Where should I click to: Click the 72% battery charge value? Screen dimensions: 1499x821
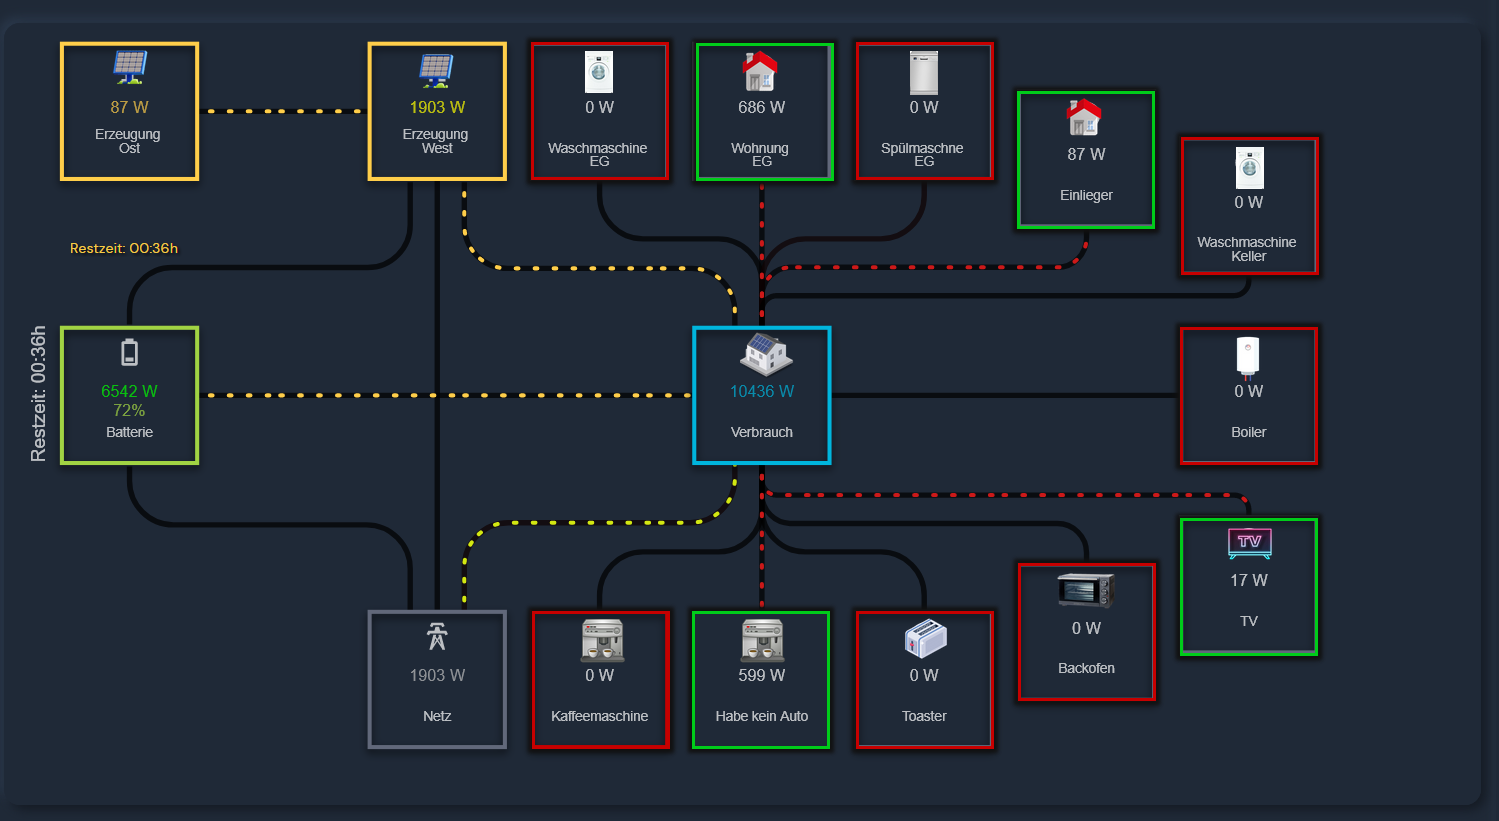click(x=129, y=410)
